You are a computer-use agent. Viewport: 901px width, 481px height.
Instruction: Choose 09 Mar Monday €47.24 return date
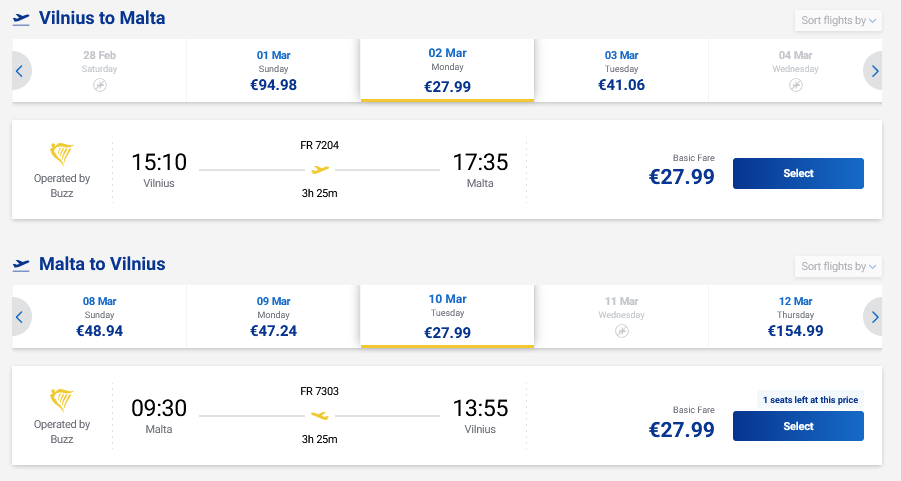(273, 316)
